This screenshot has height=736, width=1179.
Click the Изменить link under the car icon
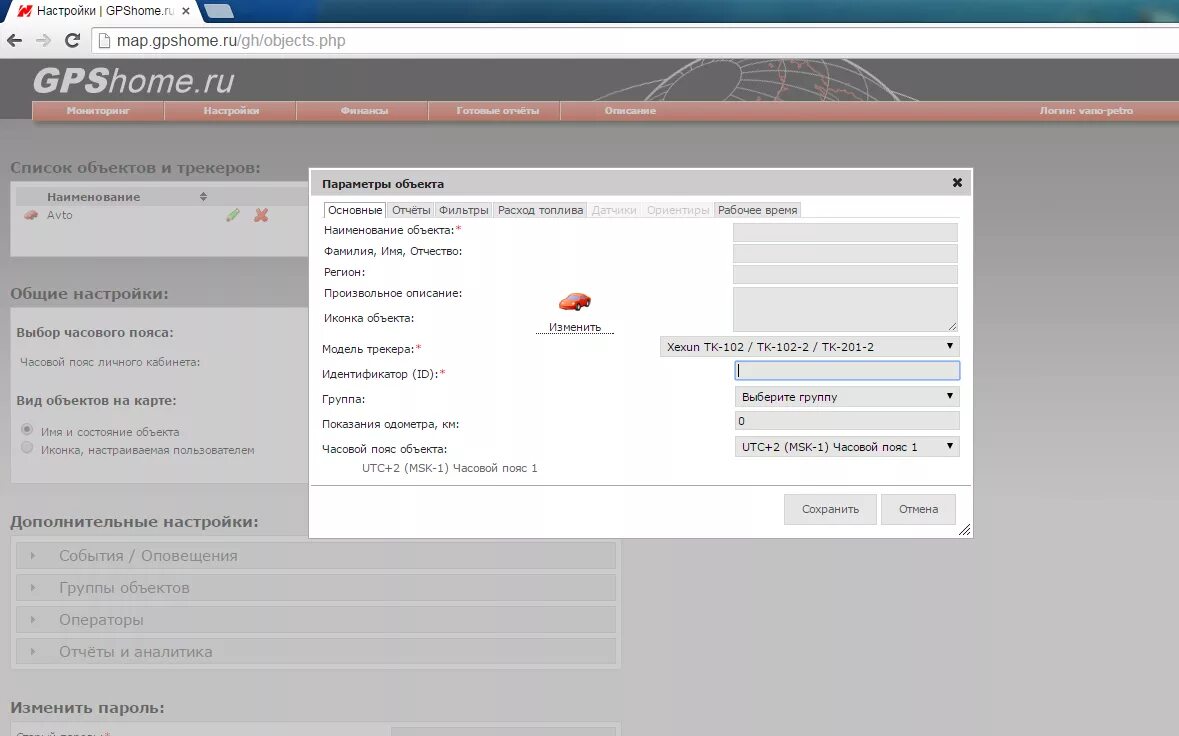coord(574,327)
